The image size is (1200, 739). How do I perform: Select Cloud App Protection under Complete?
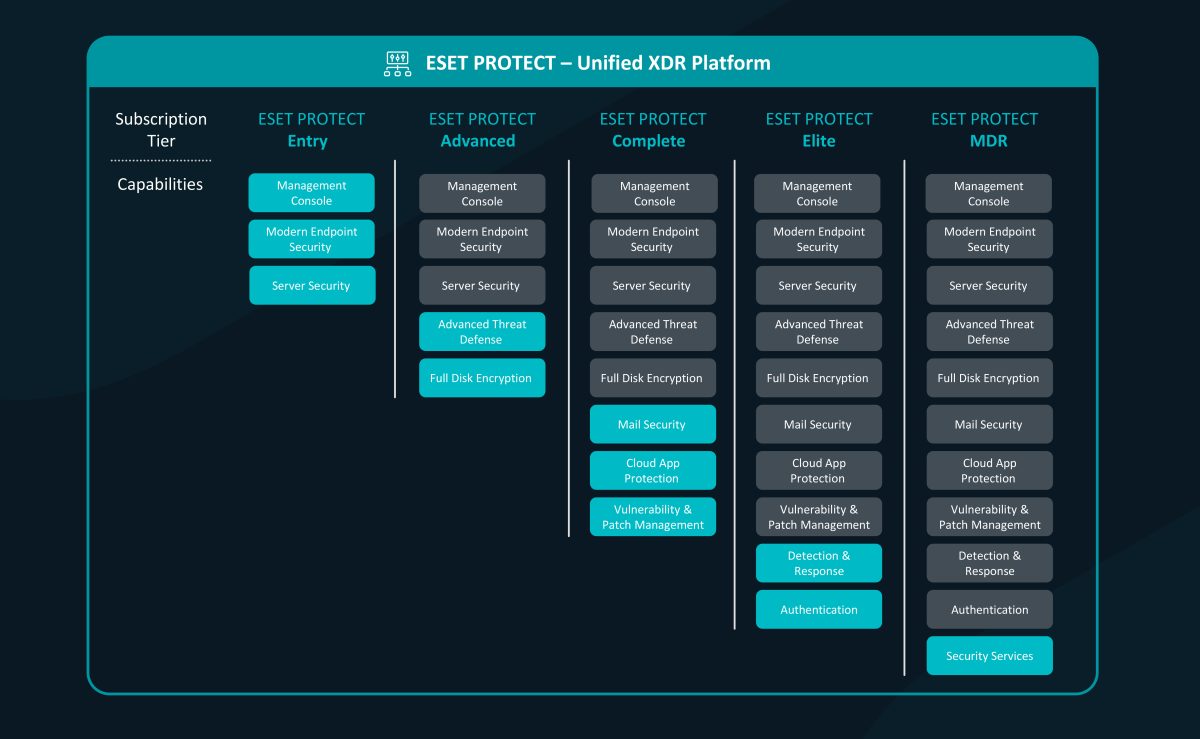pos(652,470)
